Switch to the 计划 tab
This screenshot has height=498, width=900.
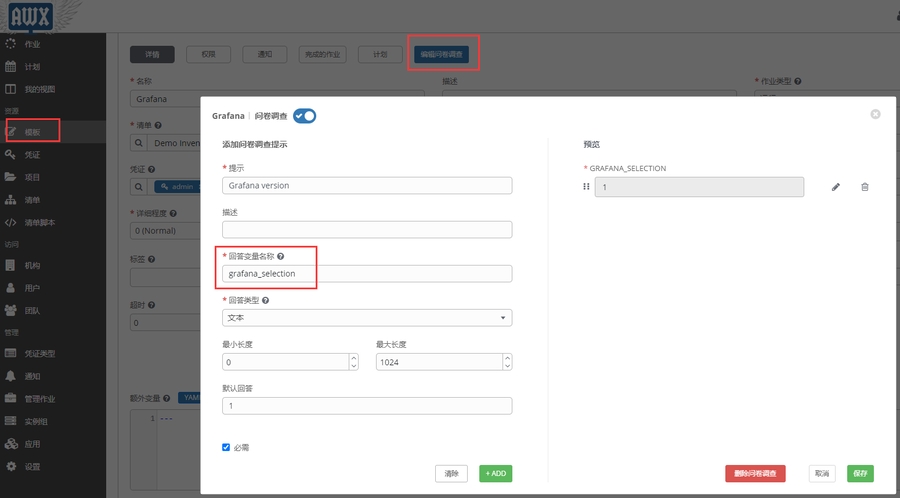(x=380, y=55)
